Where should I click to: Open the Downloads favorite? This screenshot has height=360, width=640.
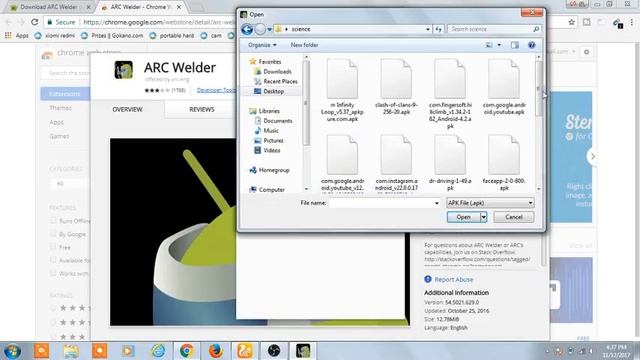pyautogui.click(x=273, y=71)
